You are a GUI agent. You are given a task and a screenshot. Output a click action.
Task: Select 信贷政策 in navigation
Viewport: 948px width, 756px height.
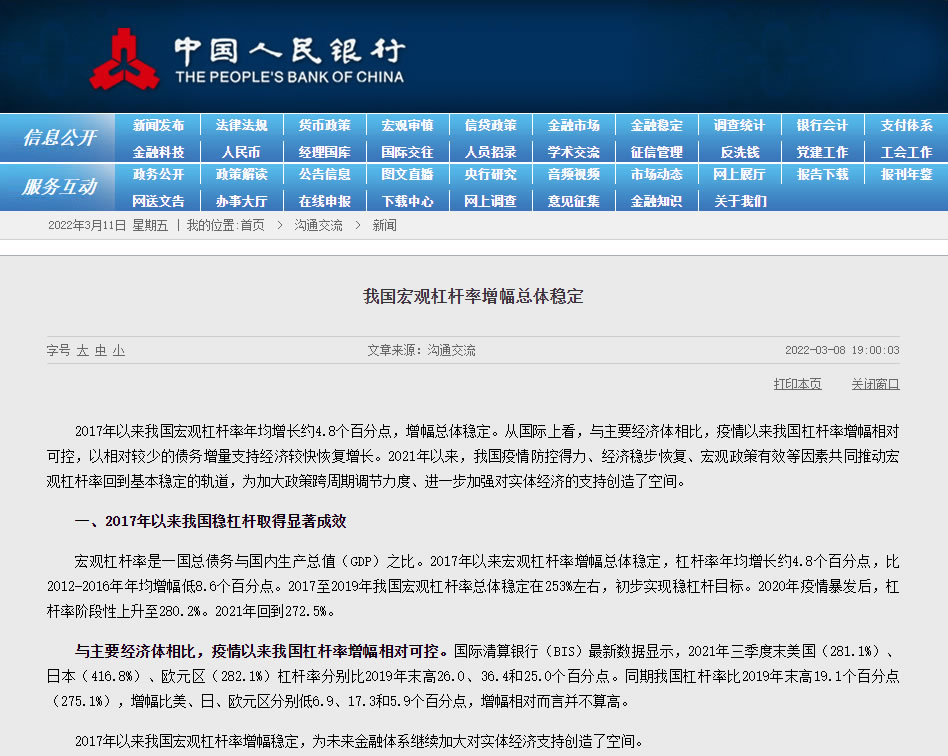(x=490, y=126)
